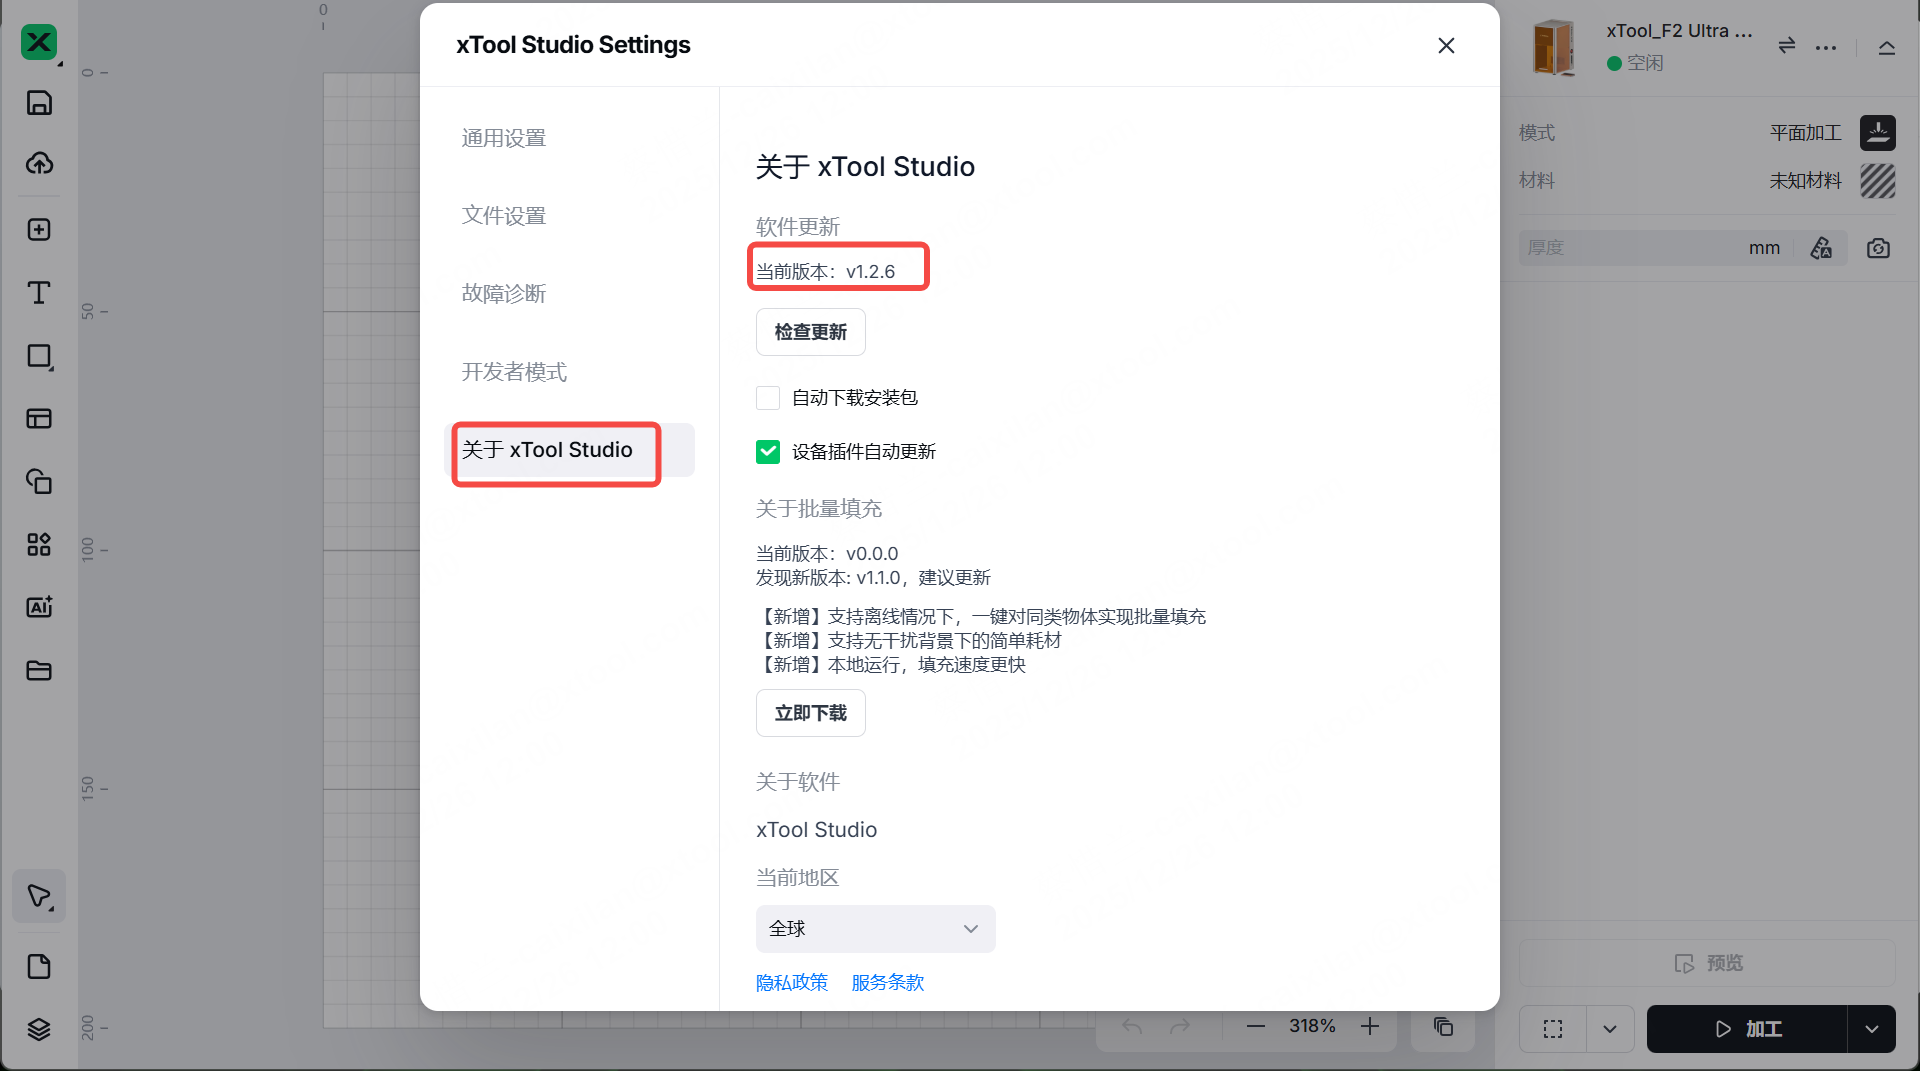Click the camera capture icon
The image size is (1920, 1071).
[1878, 248]
